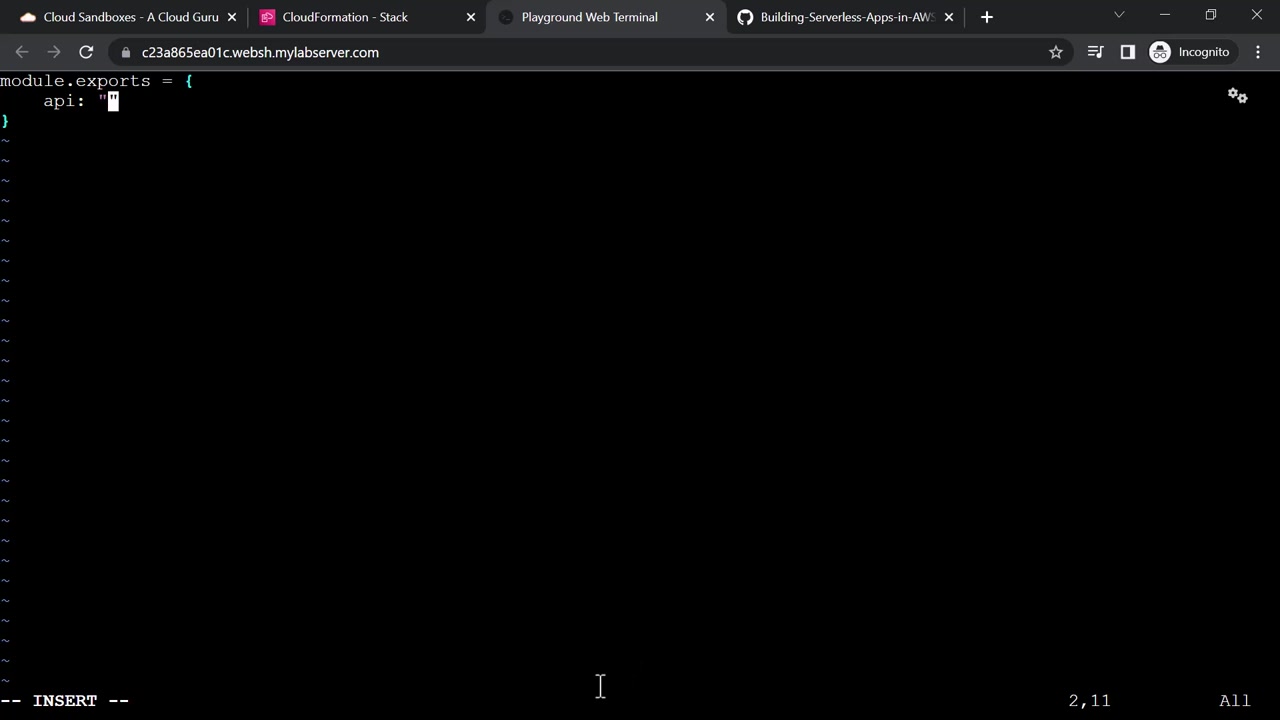Open the Chrome three-dot menu
The height and width of the screenshot is (720, 1280).
[1258, 52]
